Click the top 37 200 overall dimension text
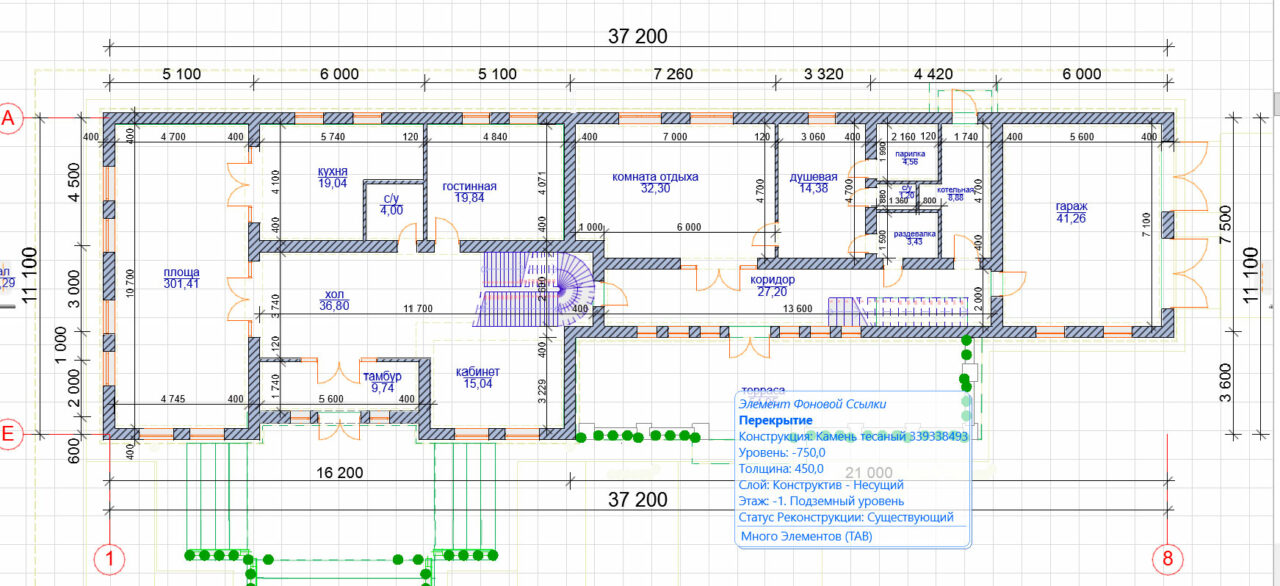Viewport: 1280px width, 586px height. [637, 37]
